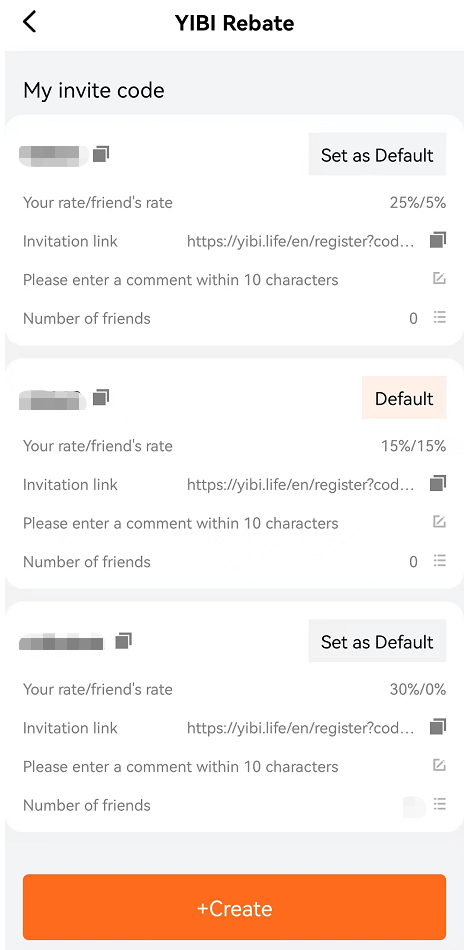Open friends list icon in the 30%/0% card
Viewport: 467px width, 950px height.
[x=440, y=804]
